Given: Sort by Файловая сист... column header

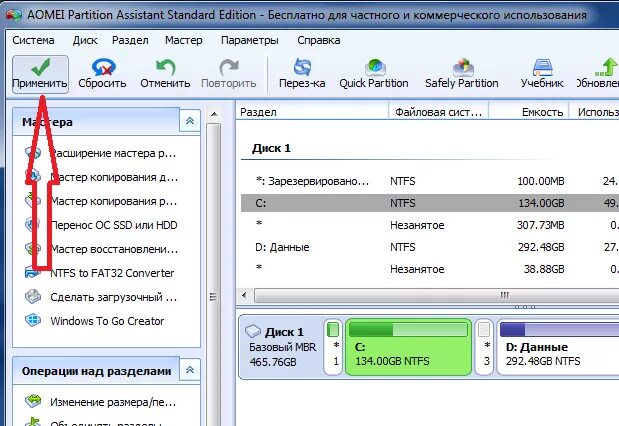Looking at the screenshot, I should pos(439,112).
